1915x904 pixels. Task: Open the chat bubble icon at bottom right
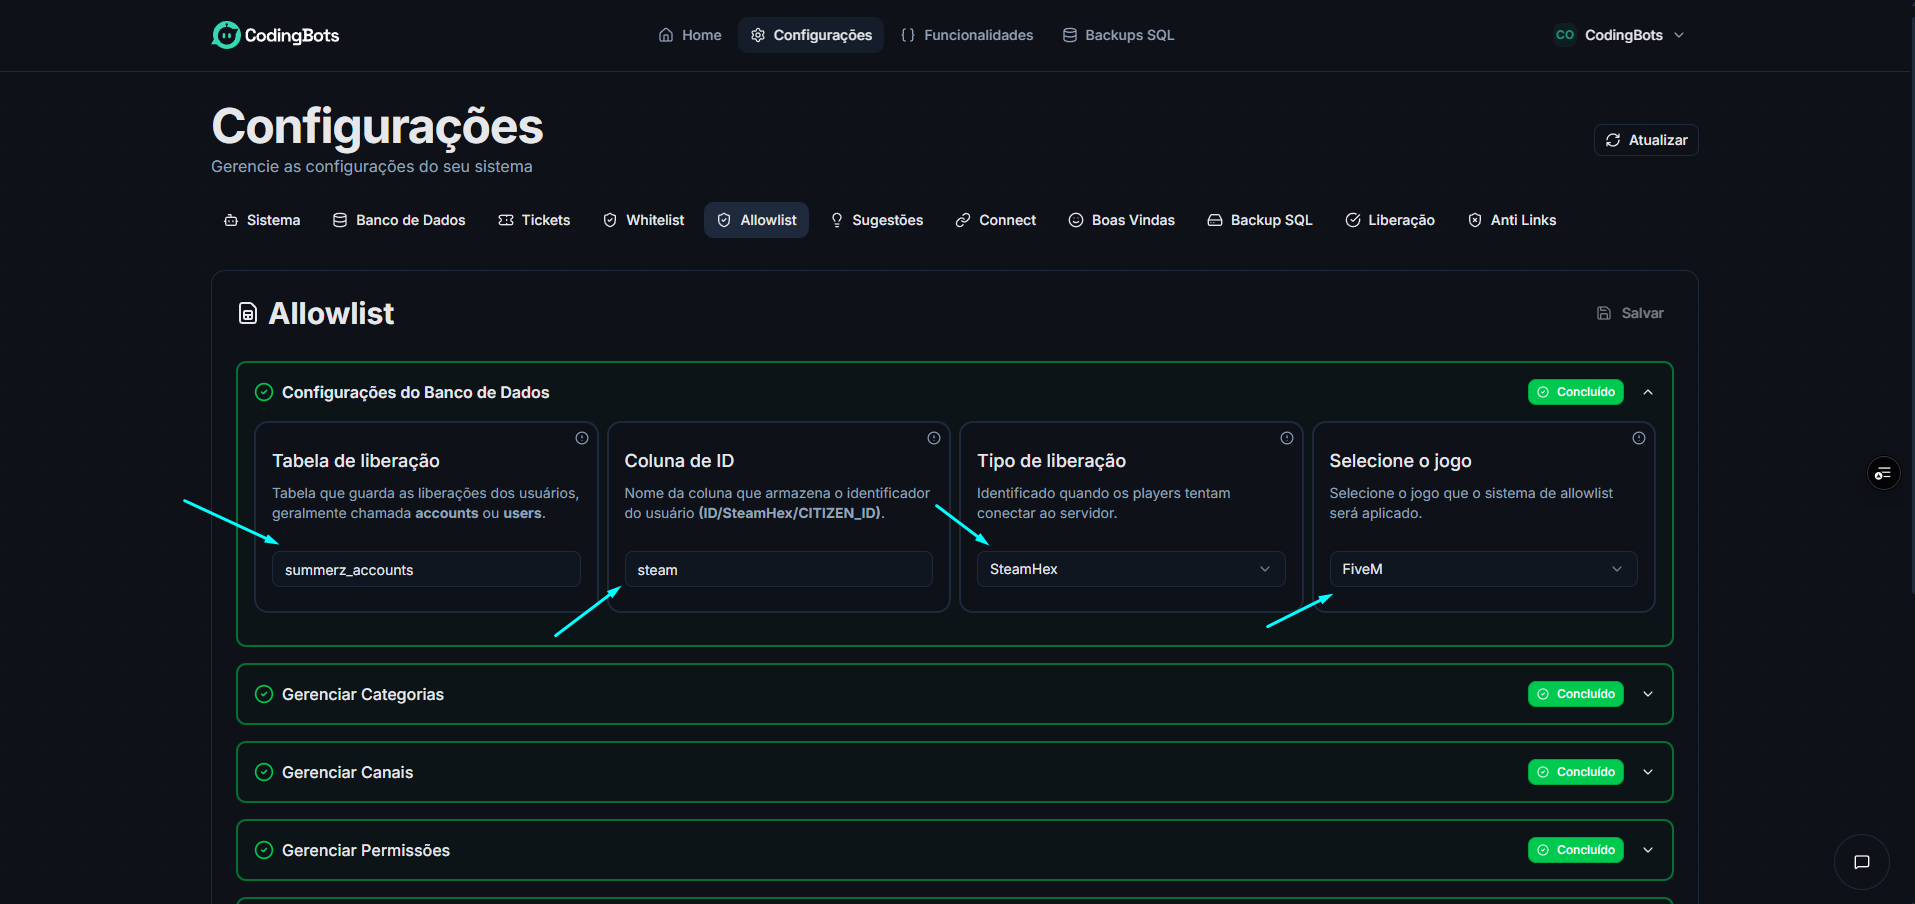tap(1861, 862)
